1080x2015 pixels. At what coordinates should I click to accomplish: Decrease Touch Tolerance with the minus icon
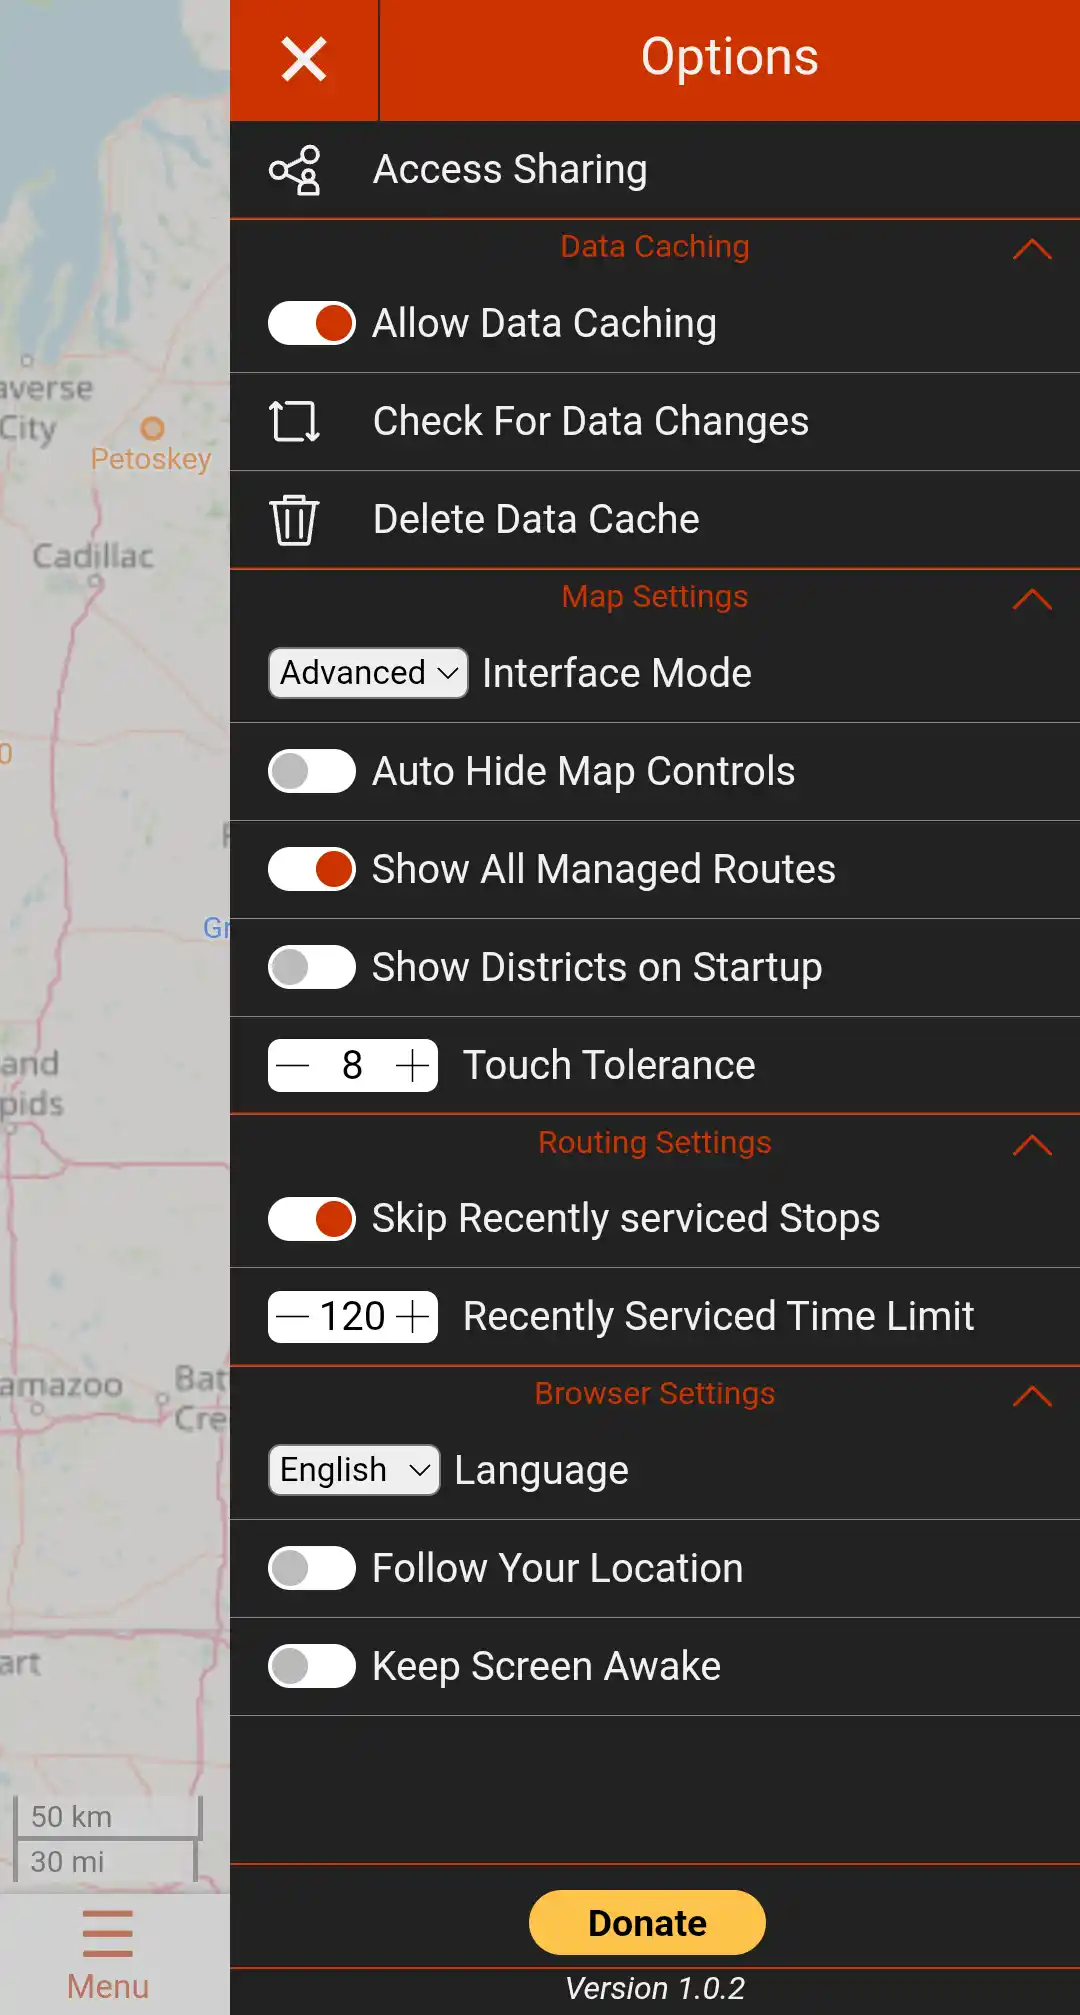(293, 1066)
